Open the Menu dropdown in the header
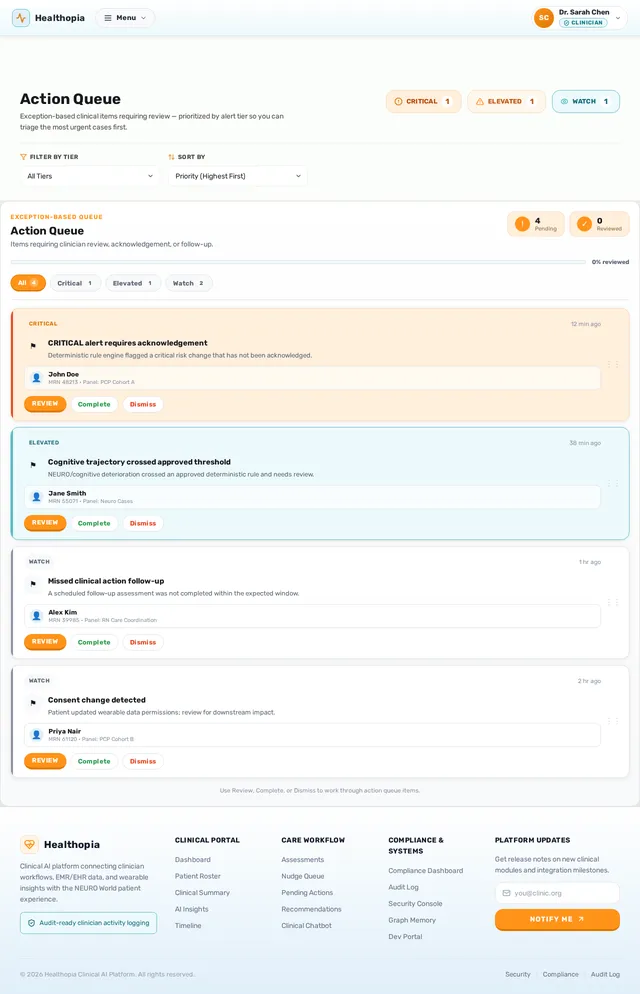Image resolution: width=640 pixels, height=994 pixels. [125, 18]
